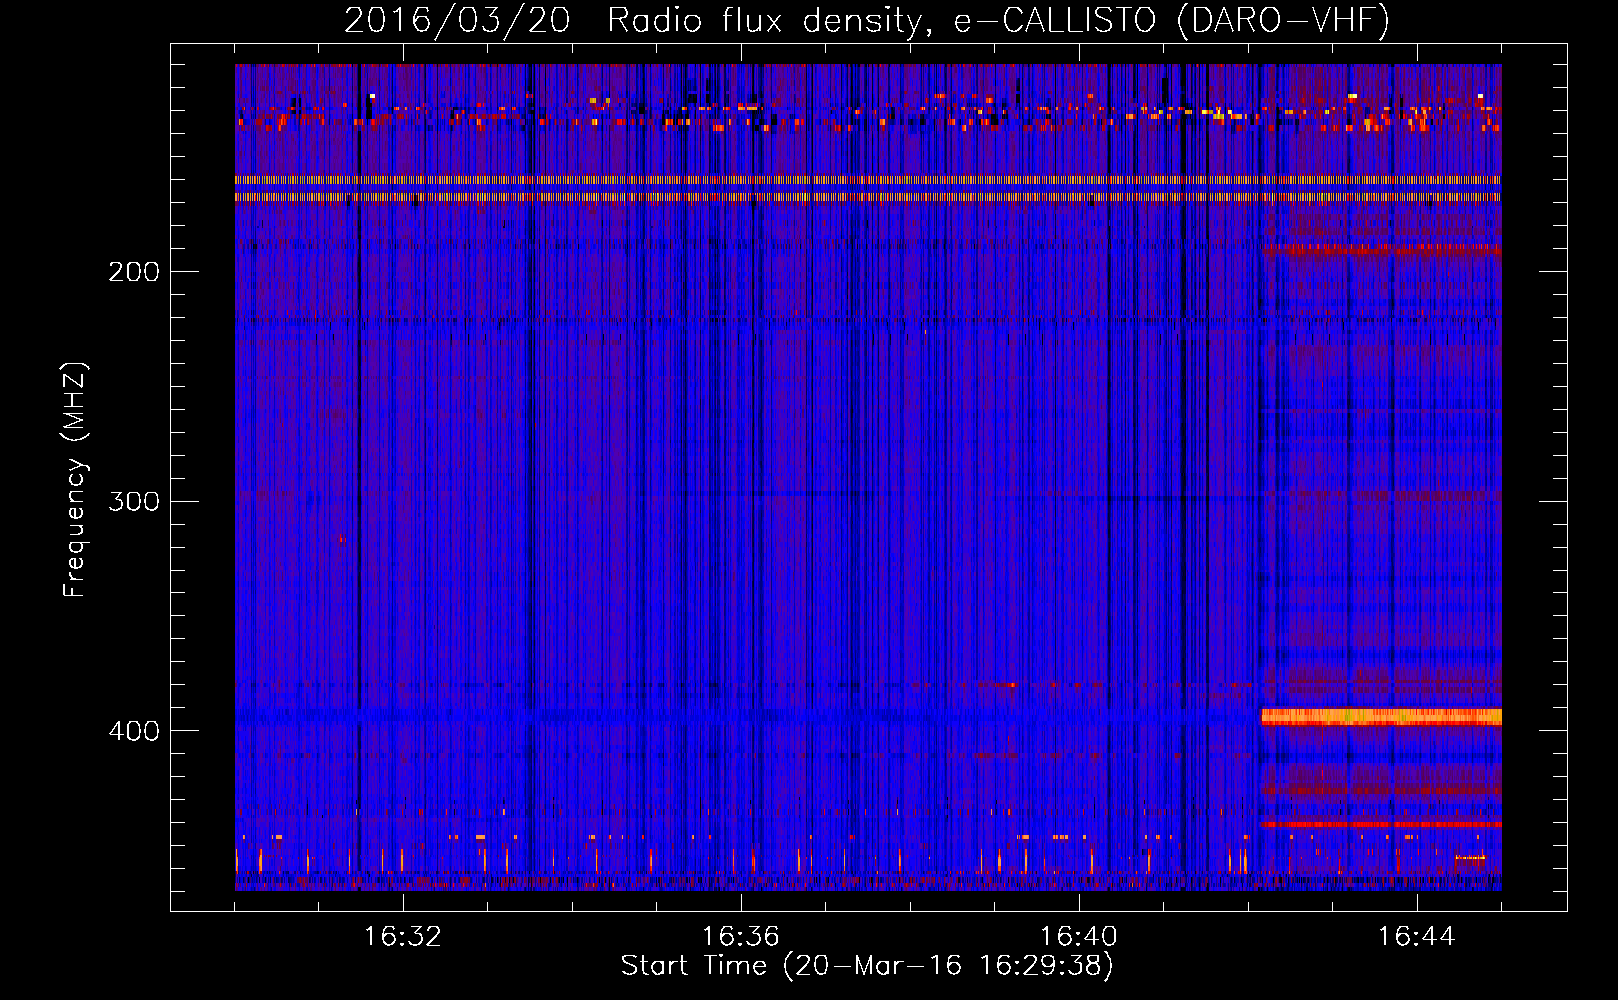
Task: Click the bright yellow emission band near 400 MHz
Action: click(x=1381, y=716)
